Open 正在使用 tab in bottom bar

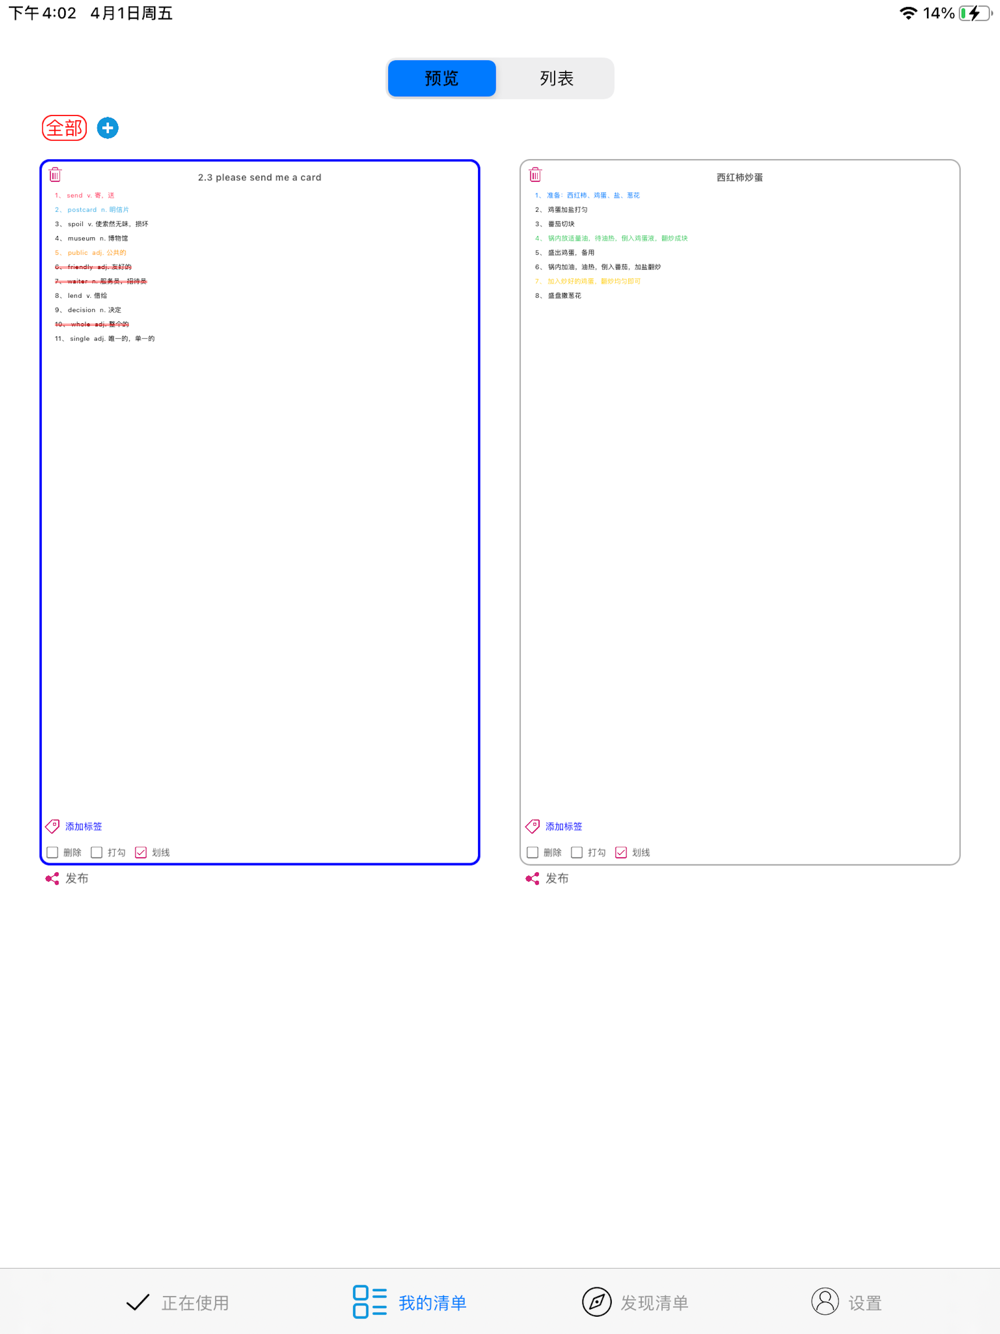tap(178, 1302)
